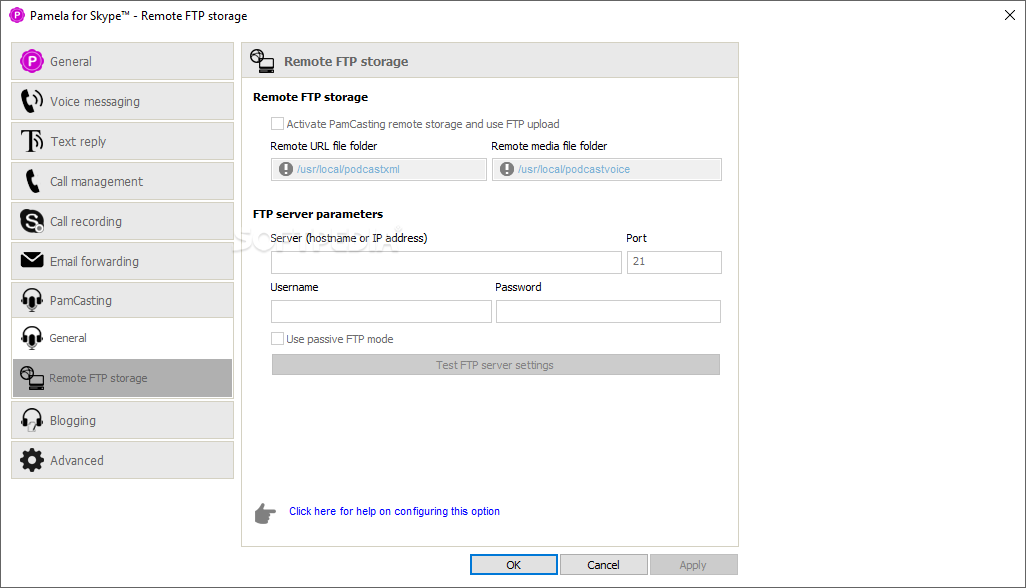This screenshot has width=1026, height=588.
Task: Enable Activate PamCasting remote storage checkbox
Action: [x=277, y=124]
